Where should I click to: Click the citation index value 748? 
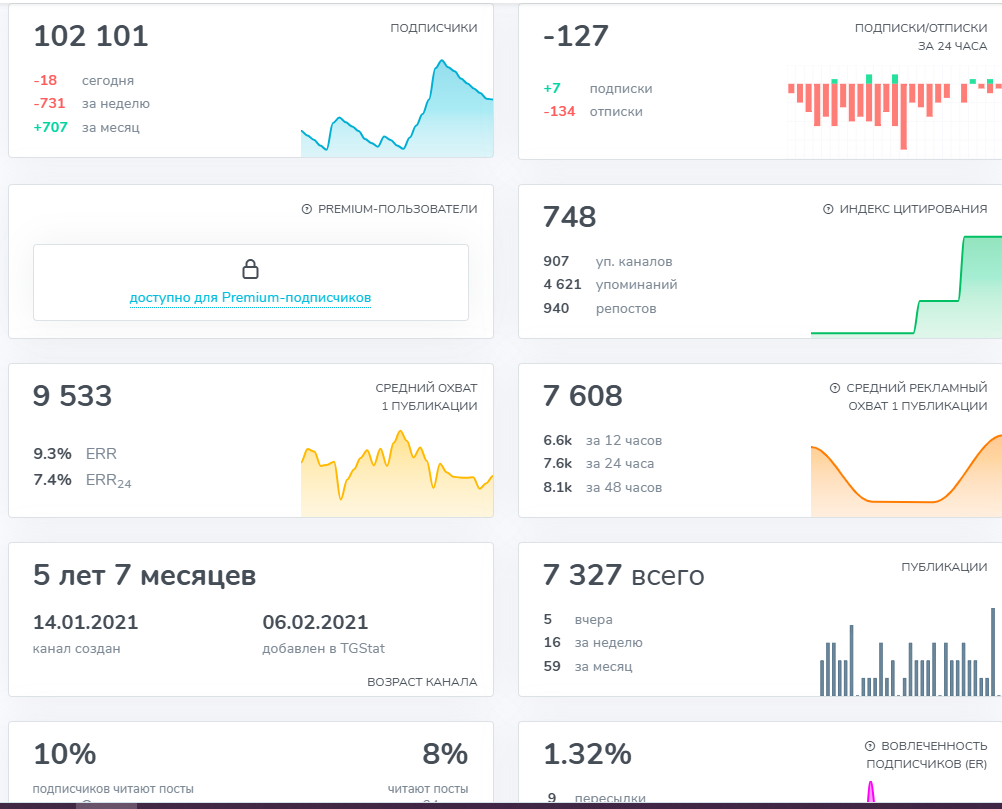[569, 217]
